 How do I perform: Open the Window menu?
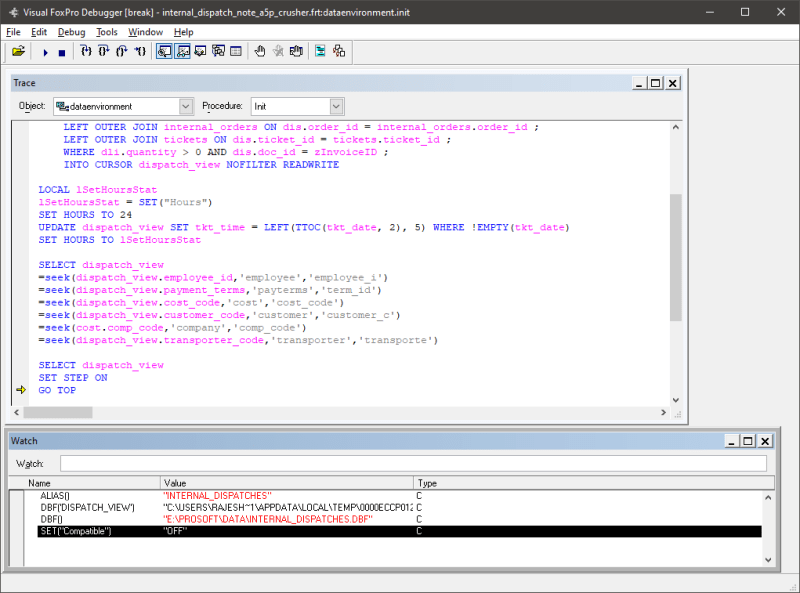145,32
